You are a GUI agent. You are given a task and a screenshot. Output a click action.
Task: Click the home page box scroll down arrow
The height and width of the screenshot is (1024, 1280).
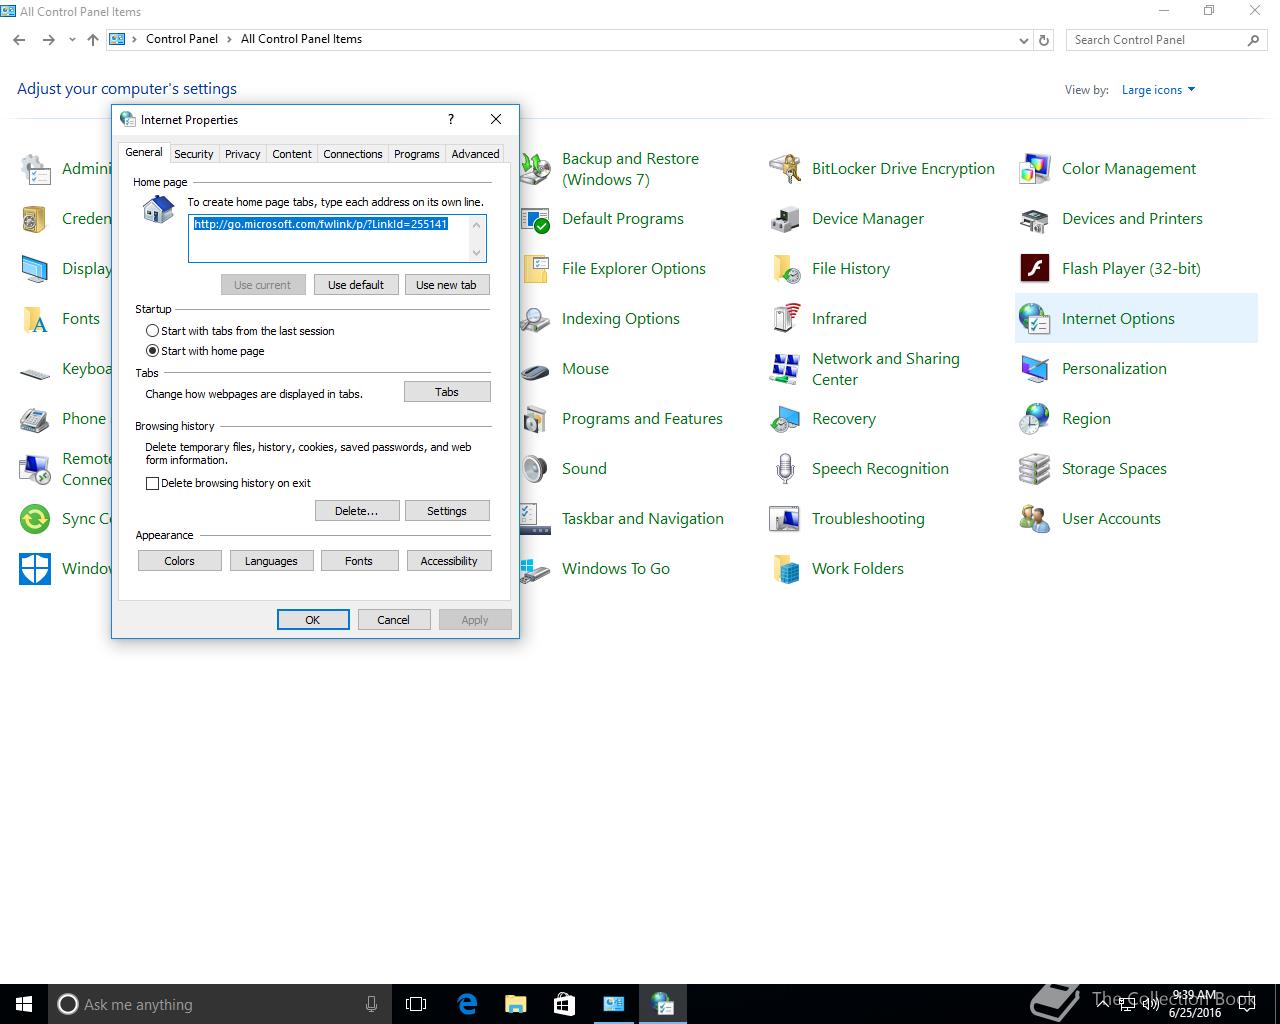[477, 253]
